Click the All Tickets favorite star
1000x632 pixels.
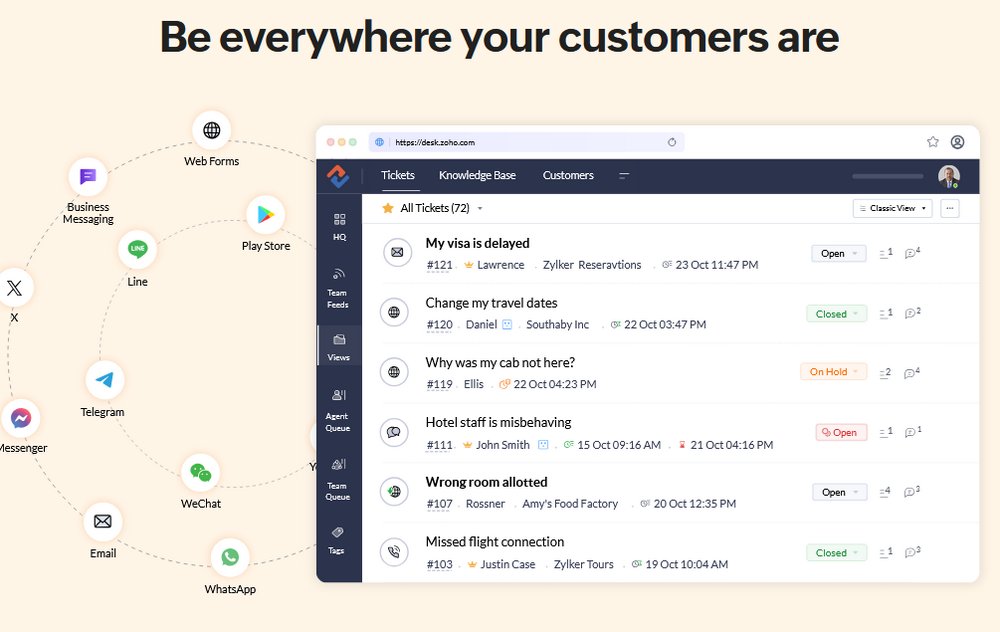point(387,208)
